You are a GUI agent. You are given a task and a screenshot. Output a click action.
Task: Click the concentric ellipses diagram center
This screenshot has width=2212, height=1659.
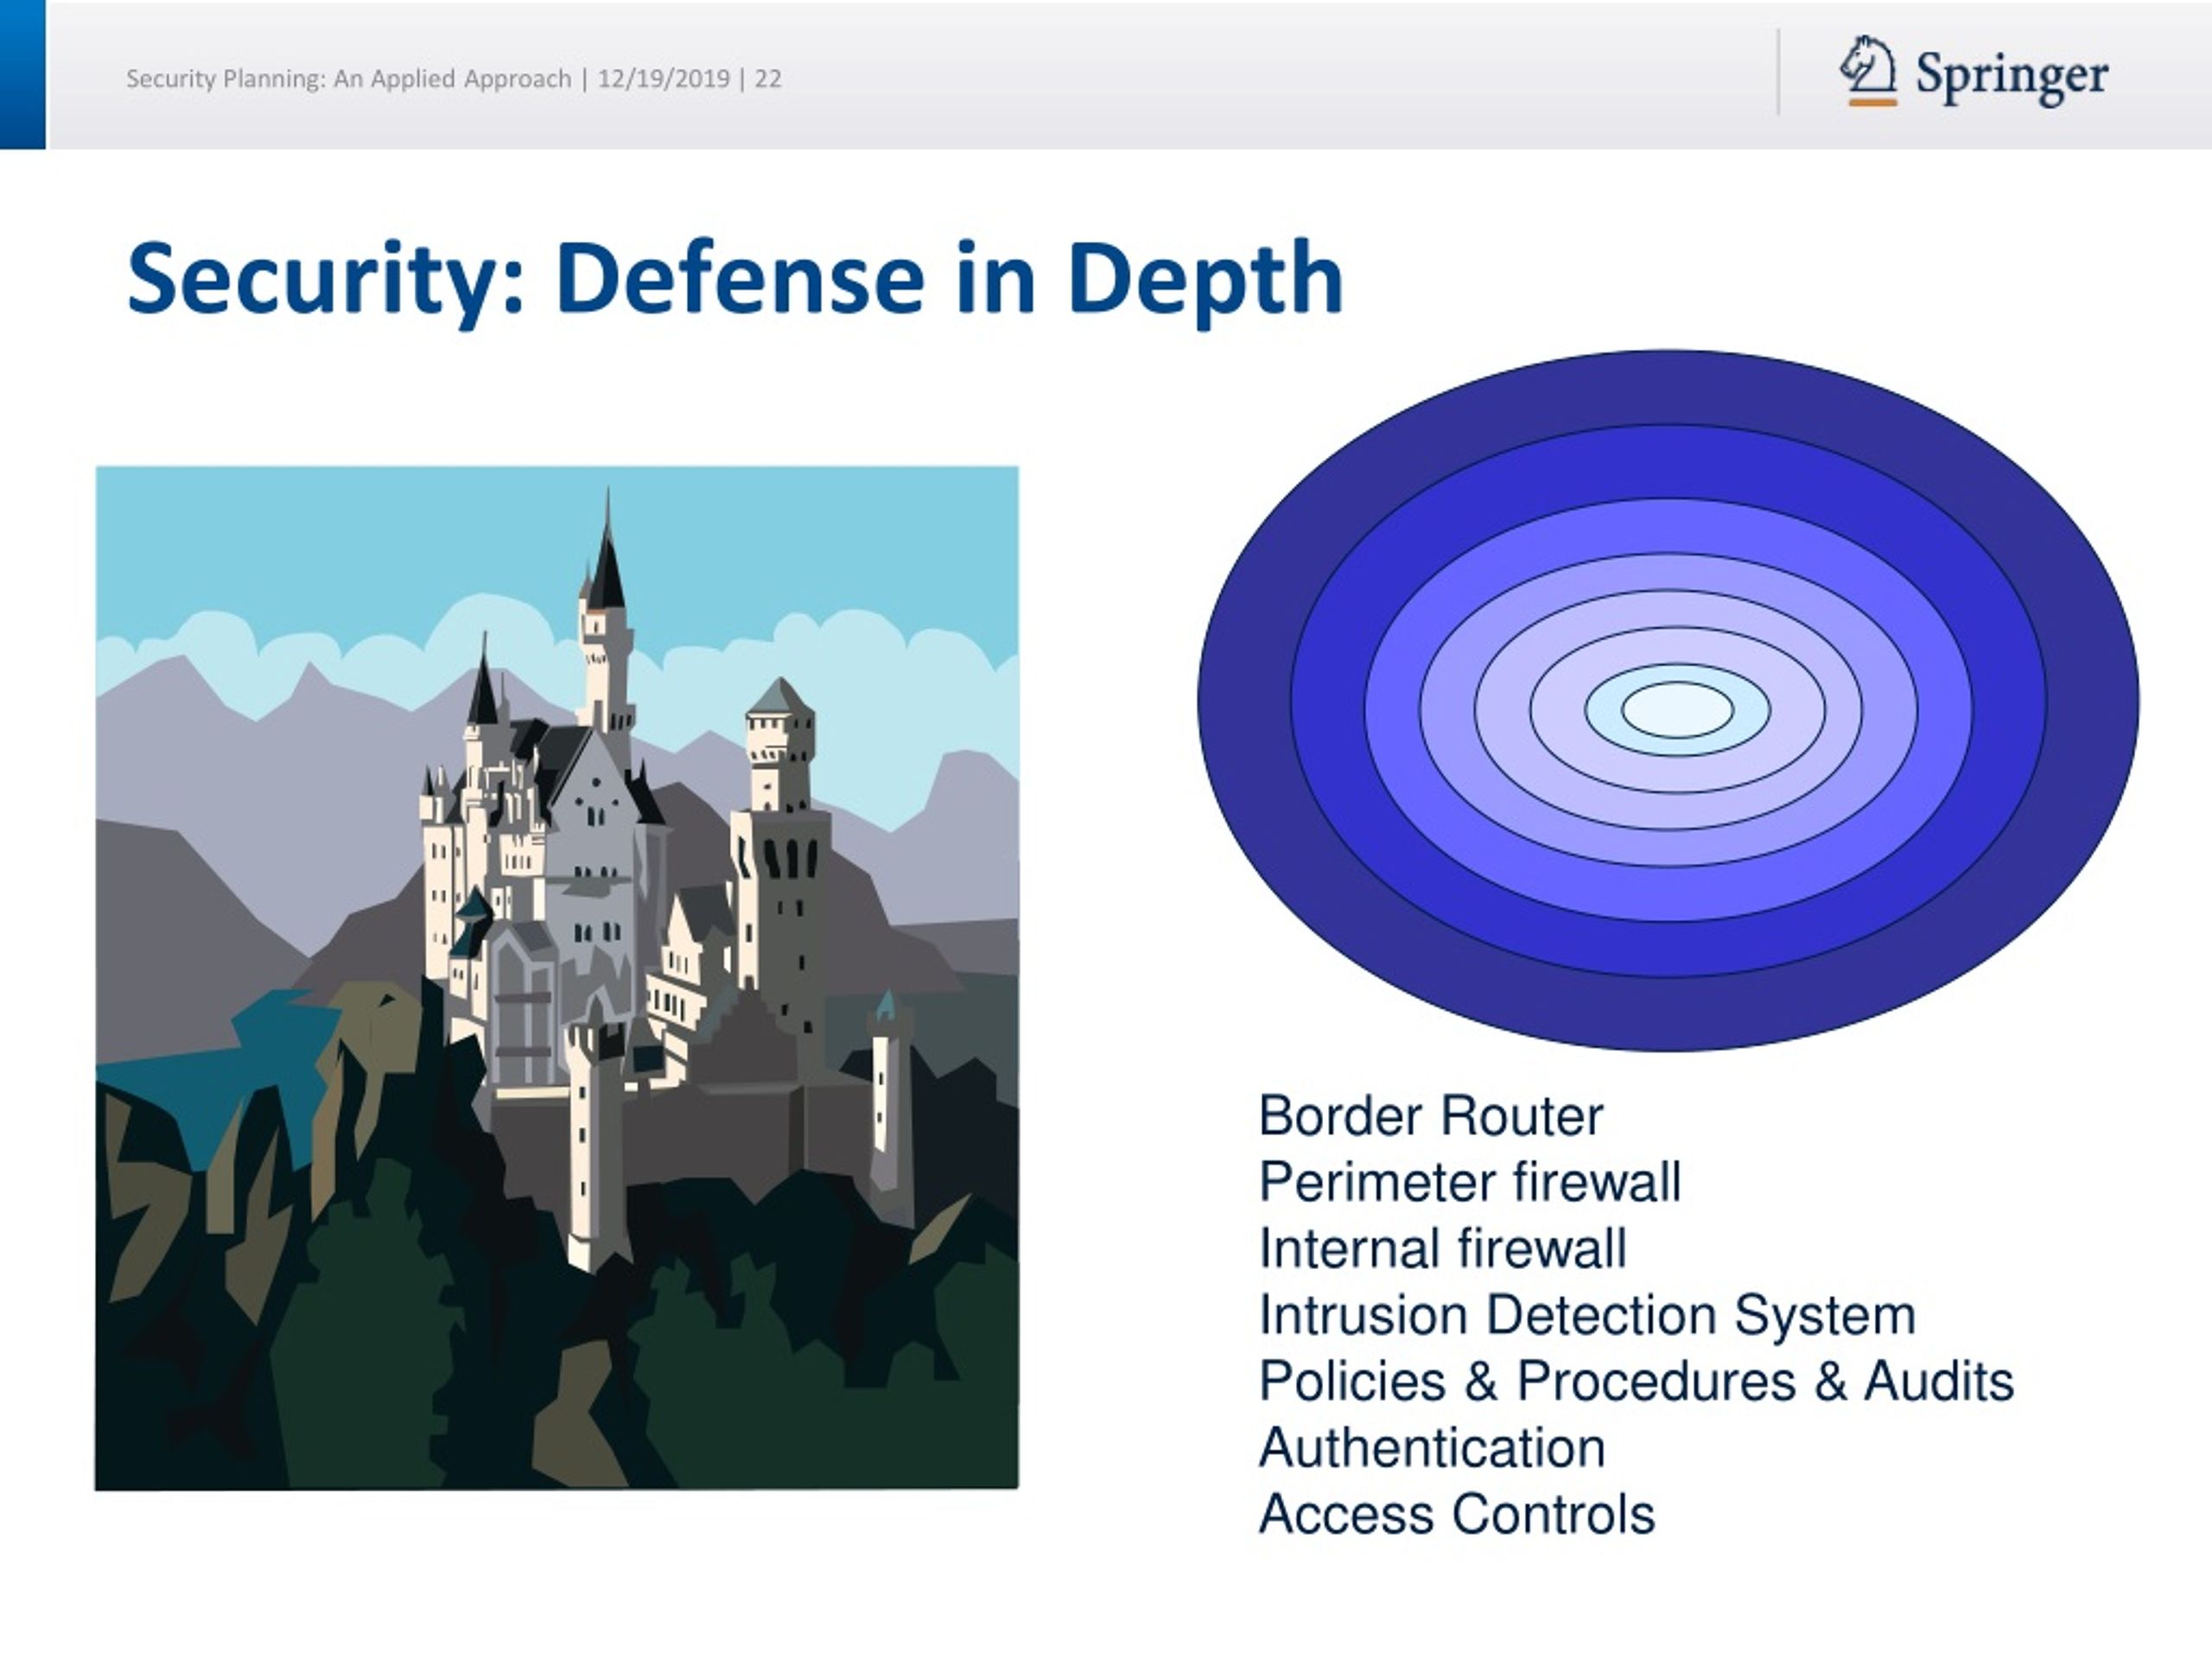tap(1677, 710)
